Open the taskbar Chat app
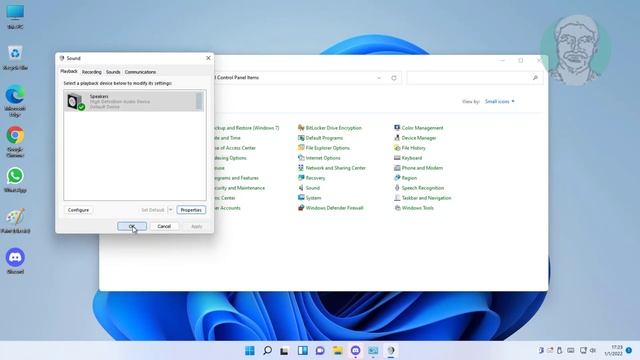 click(320, 350)
